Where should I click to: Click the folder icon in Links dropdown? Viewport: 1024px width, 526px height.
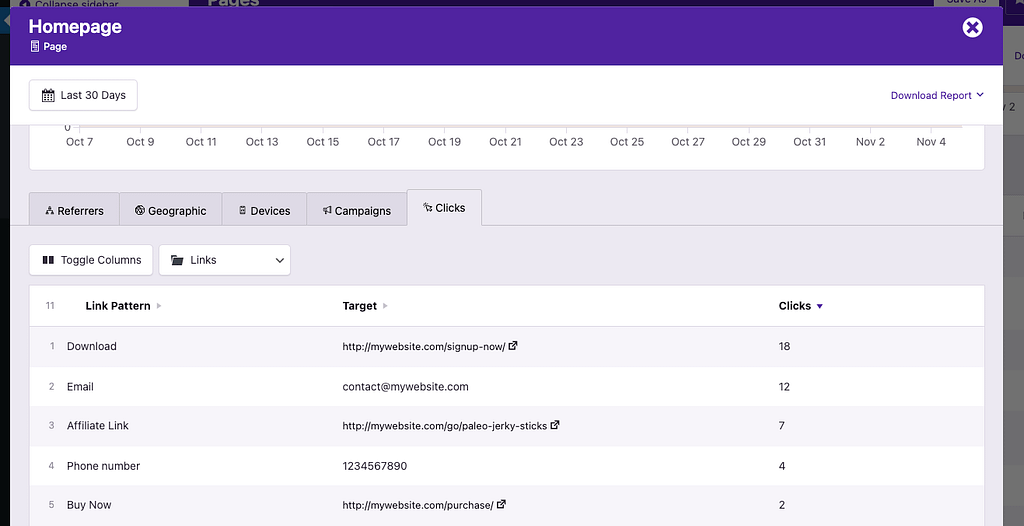coord(177,260)
